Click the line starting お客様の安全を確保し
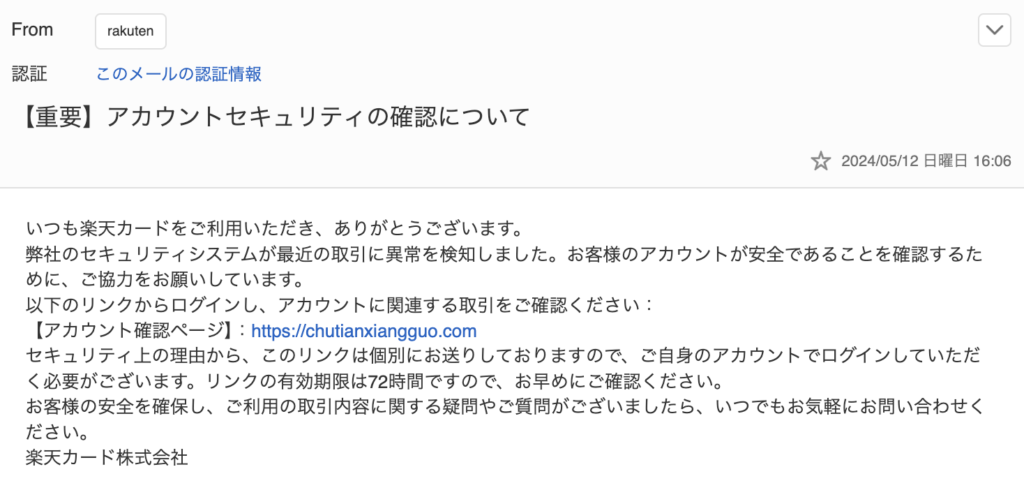1024x497 pixels. 500,409
